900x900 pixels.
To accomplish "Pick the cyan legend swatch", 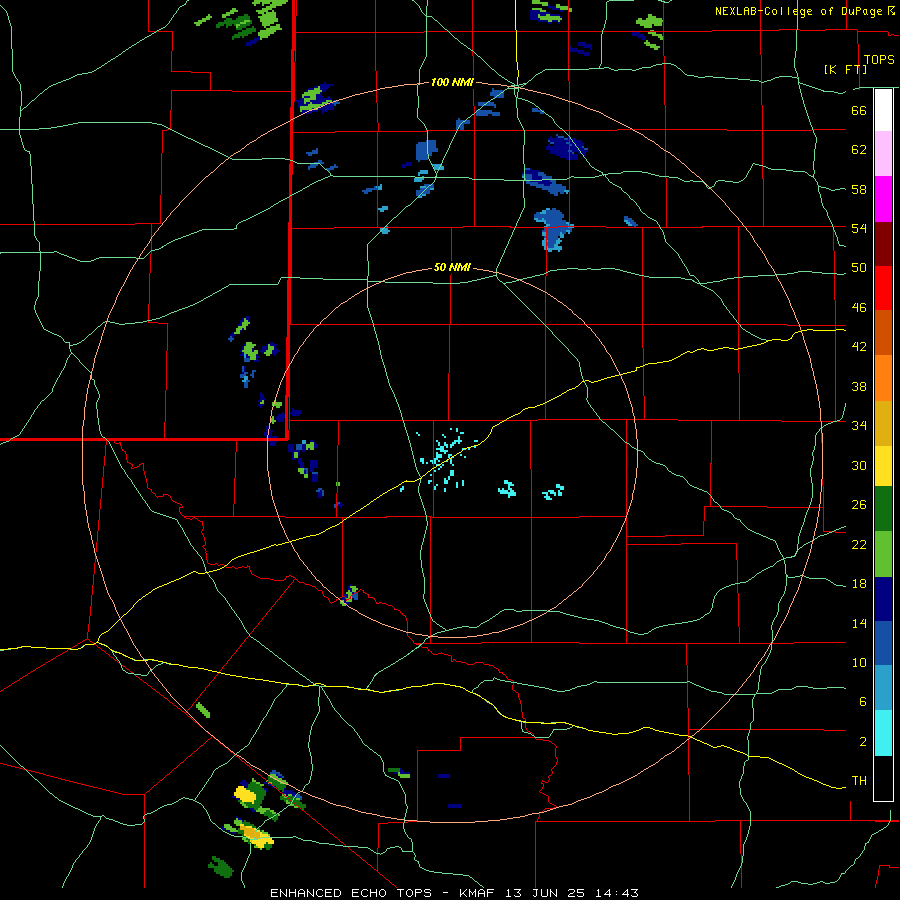I will 883,733.
